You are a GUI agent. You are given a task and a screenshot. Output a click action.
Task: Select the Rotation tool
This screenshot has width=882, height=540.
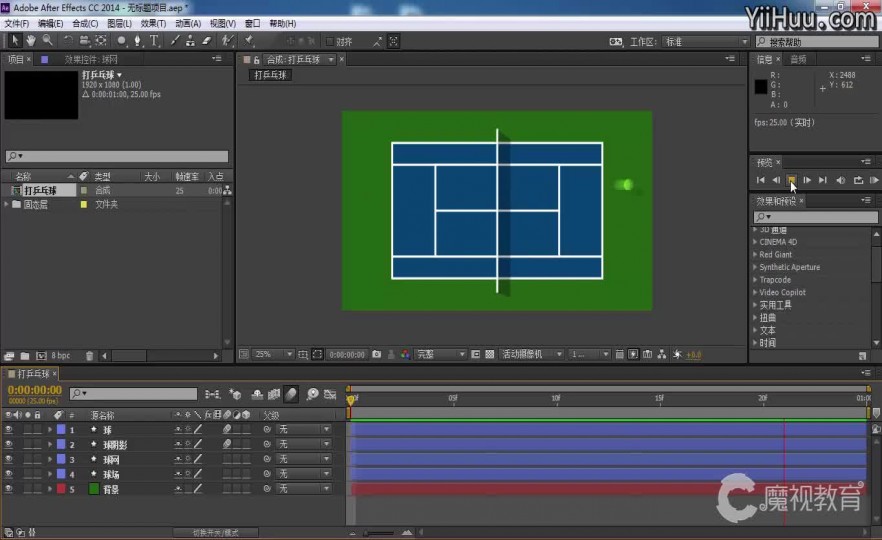68,40
